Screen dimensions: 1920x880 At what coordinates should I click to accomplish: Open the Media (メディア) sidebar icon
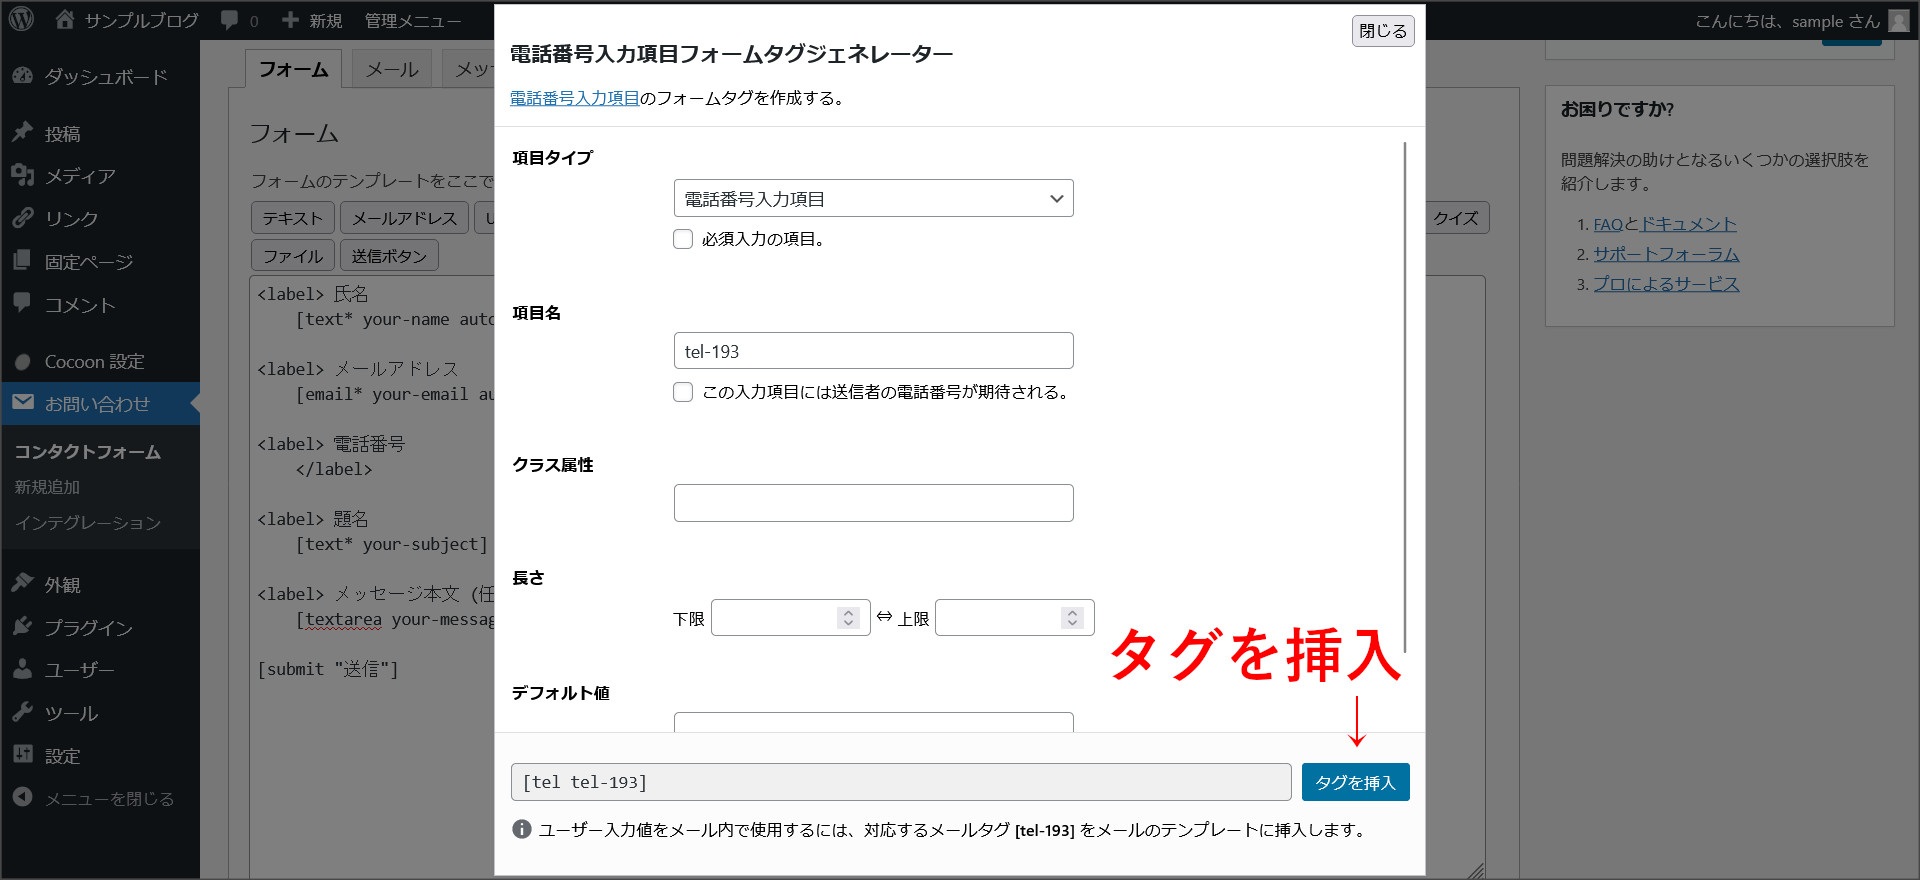click(x=23, y=176)
